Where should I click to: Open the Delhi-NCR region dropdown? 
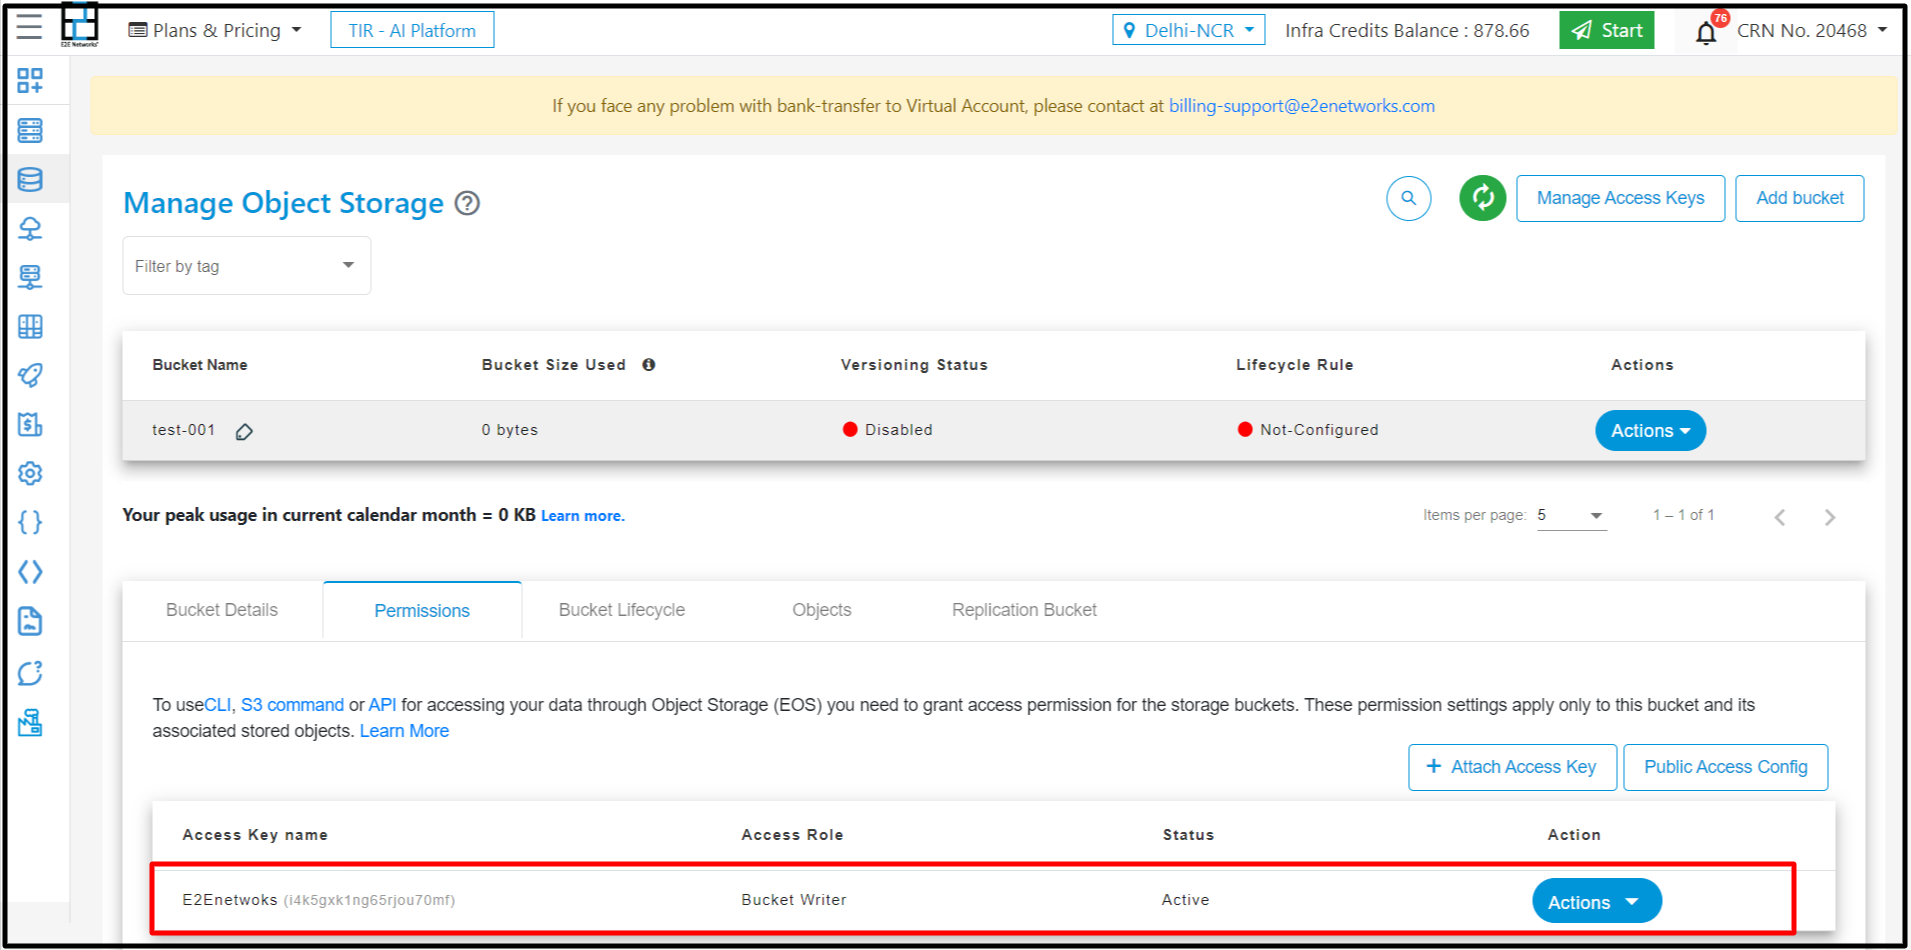1188,30
